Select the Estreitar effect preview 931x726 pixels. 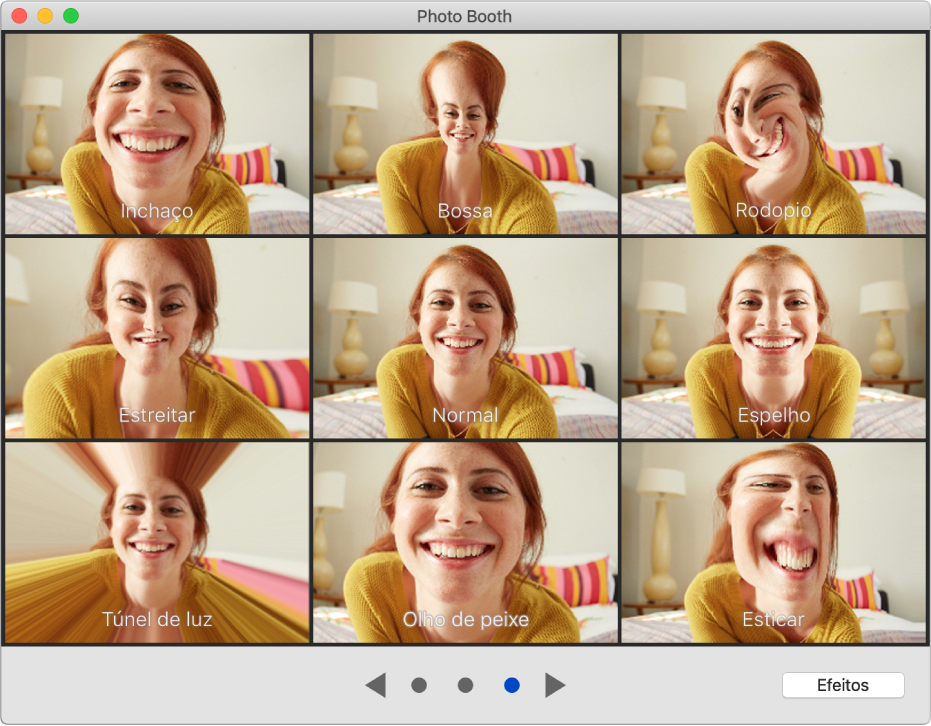click(x=157, y=338)
